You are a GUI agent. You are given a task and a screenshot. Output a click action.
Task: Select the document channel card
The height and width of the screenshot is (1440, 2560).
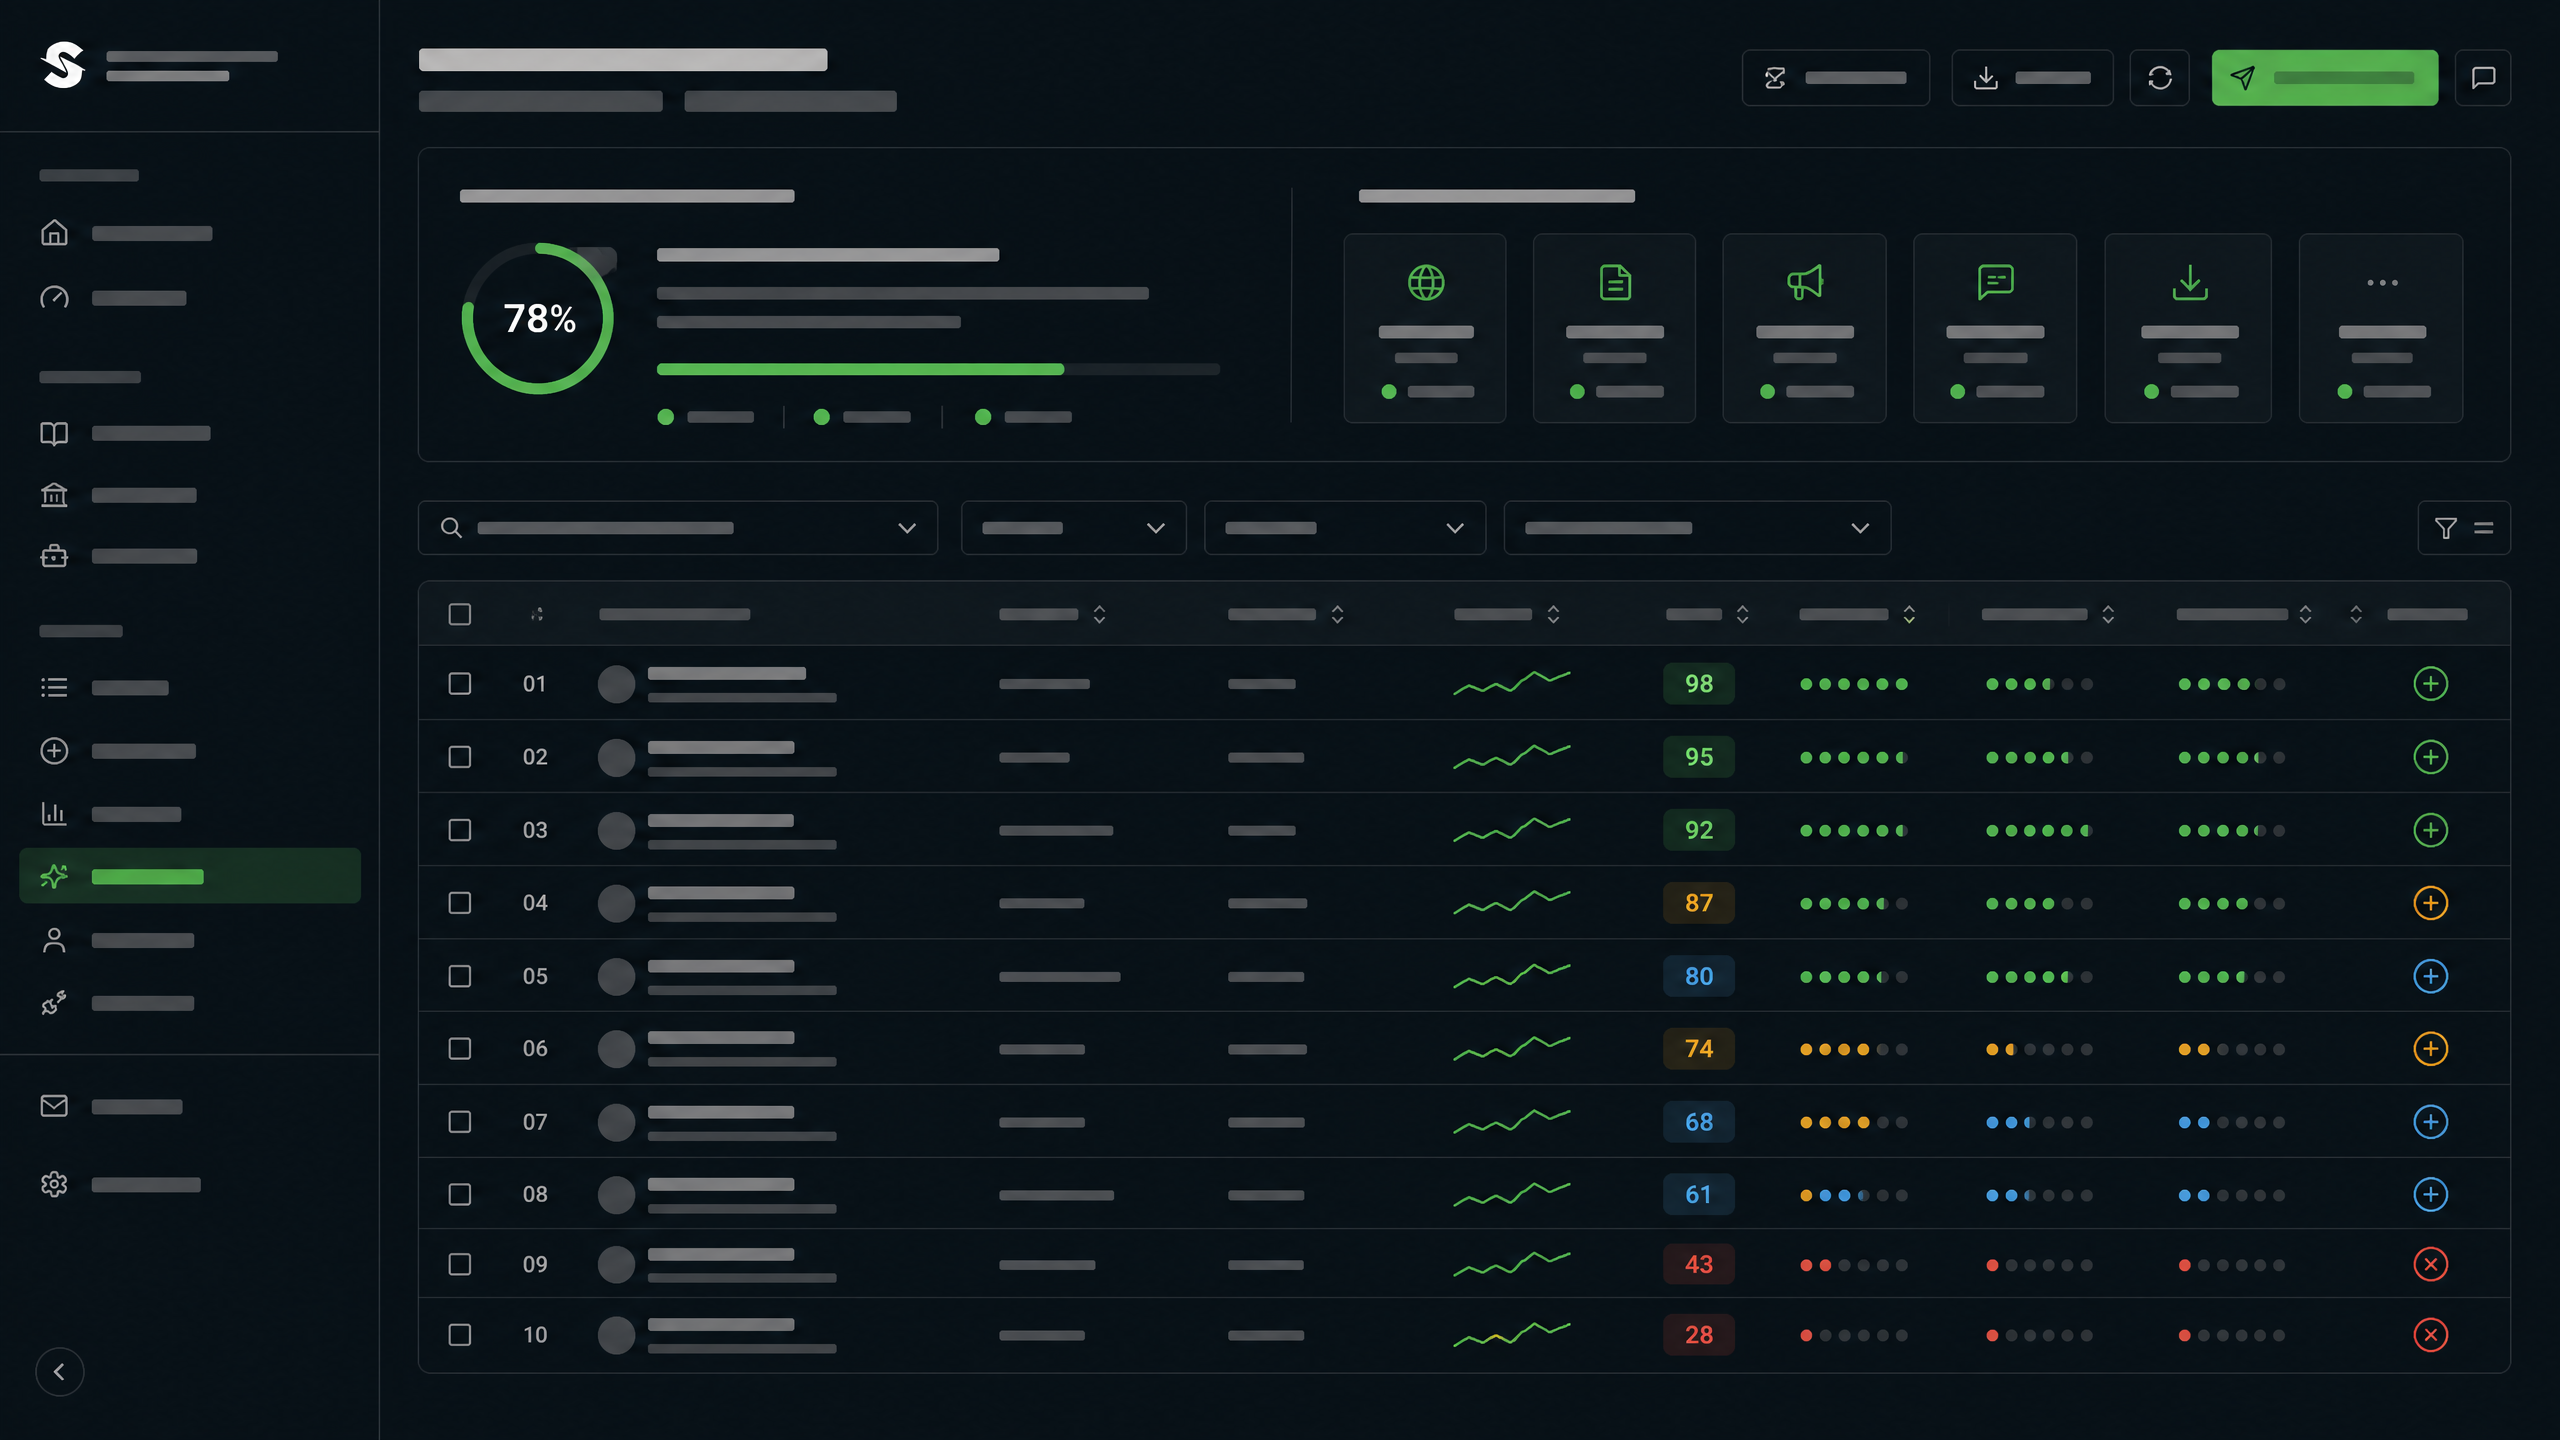(1615, 328)
